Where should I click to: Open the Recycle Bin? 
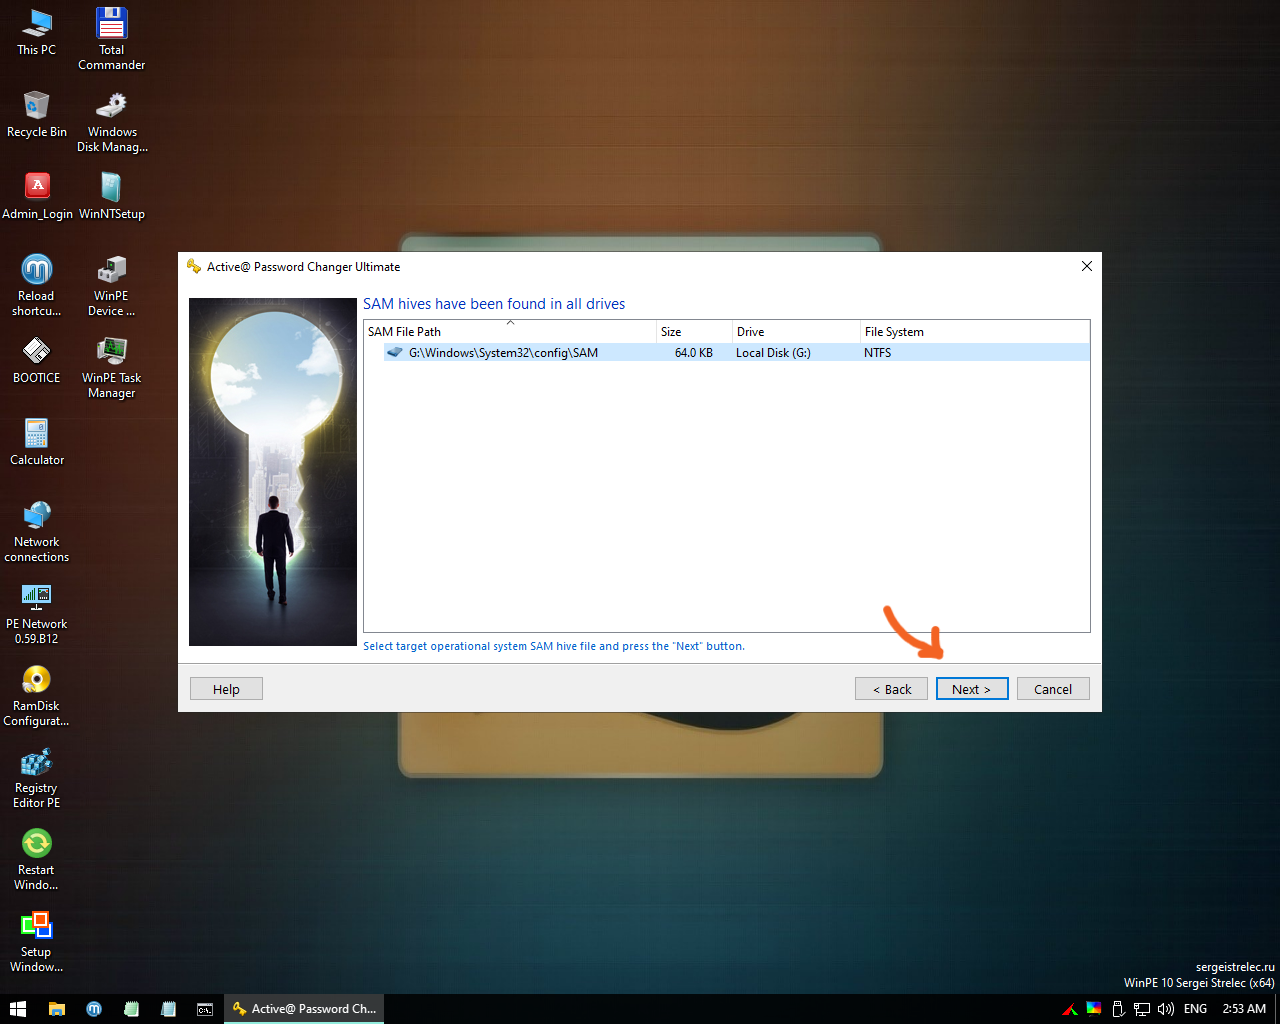click(x=37, y=114)
